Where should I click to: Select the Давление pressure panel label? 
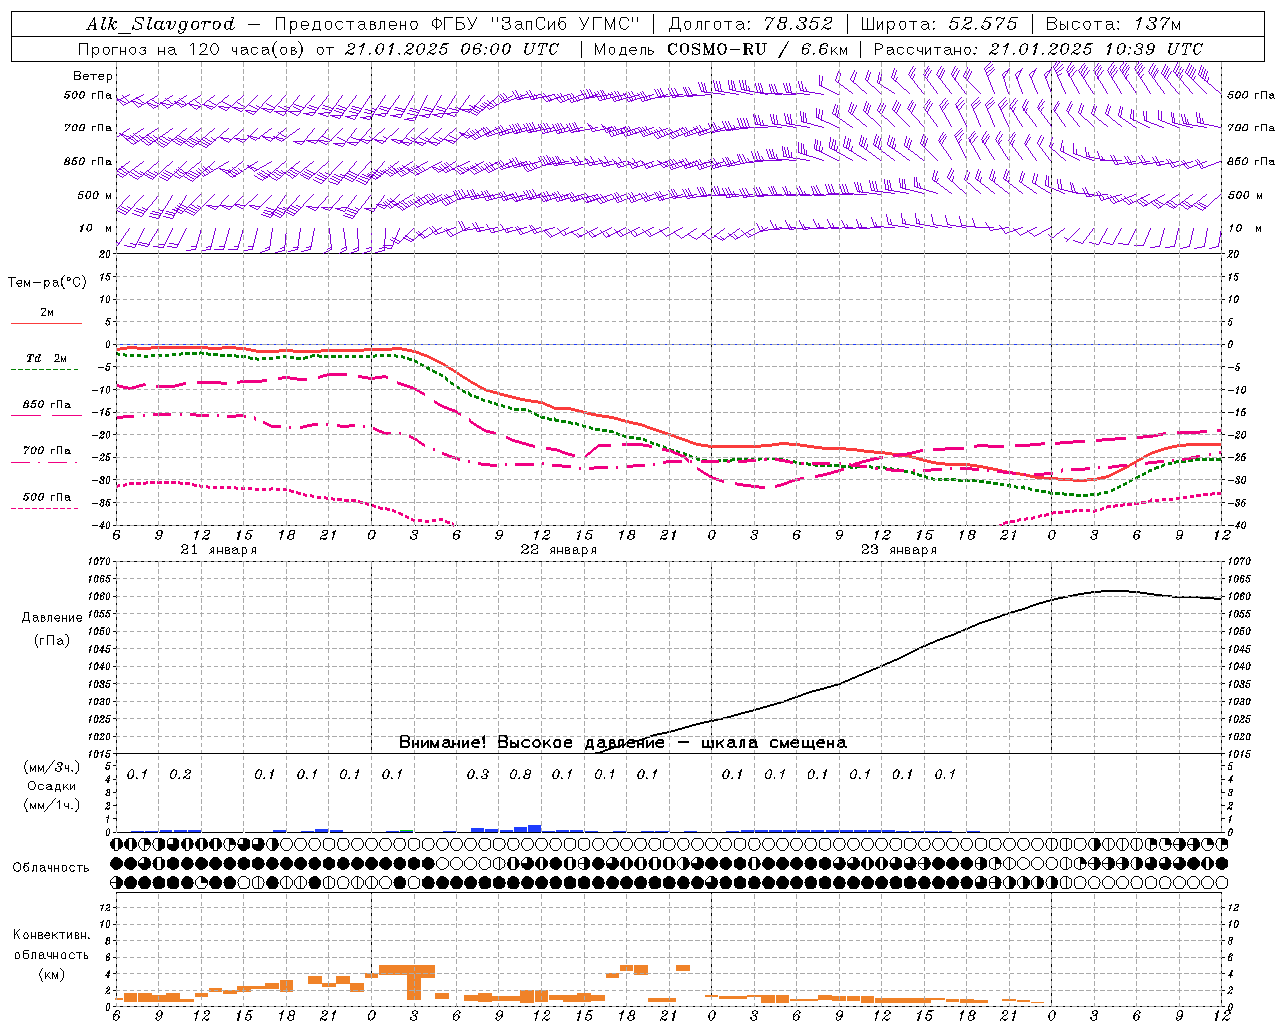(52, 618)
